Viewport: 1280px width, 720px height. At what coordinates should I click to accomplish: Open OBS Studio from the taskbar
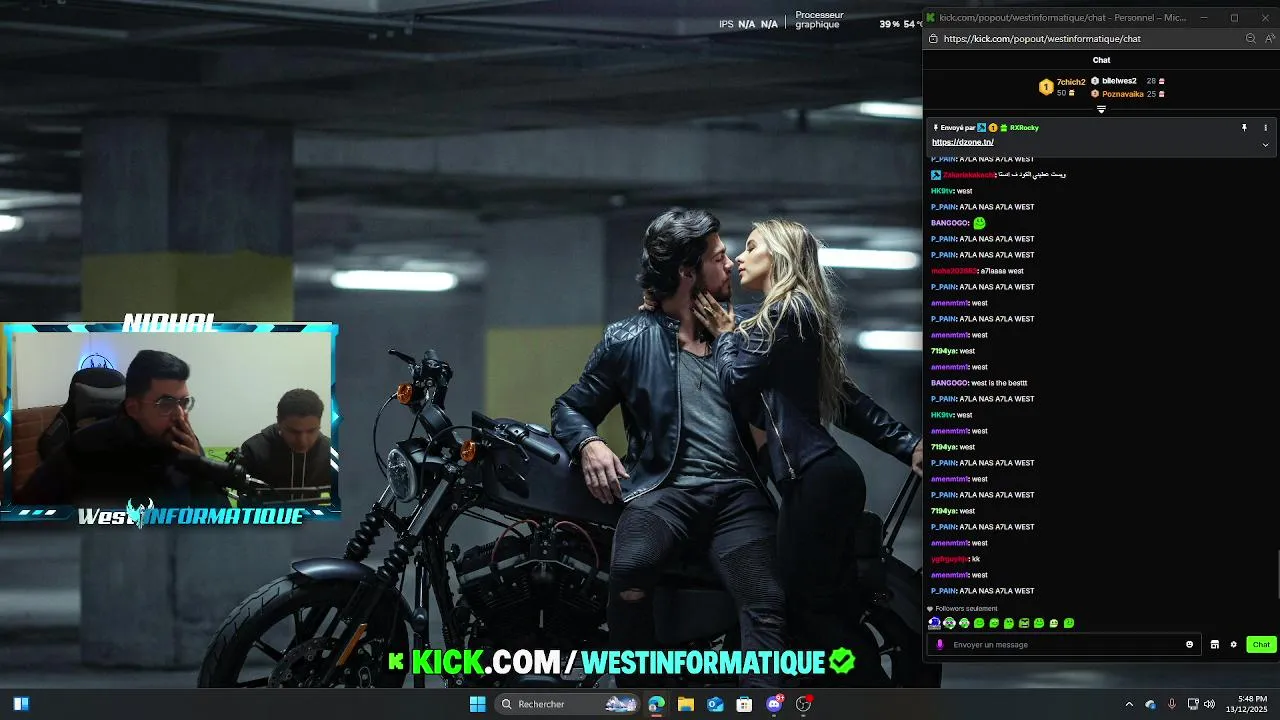point(803,704)
